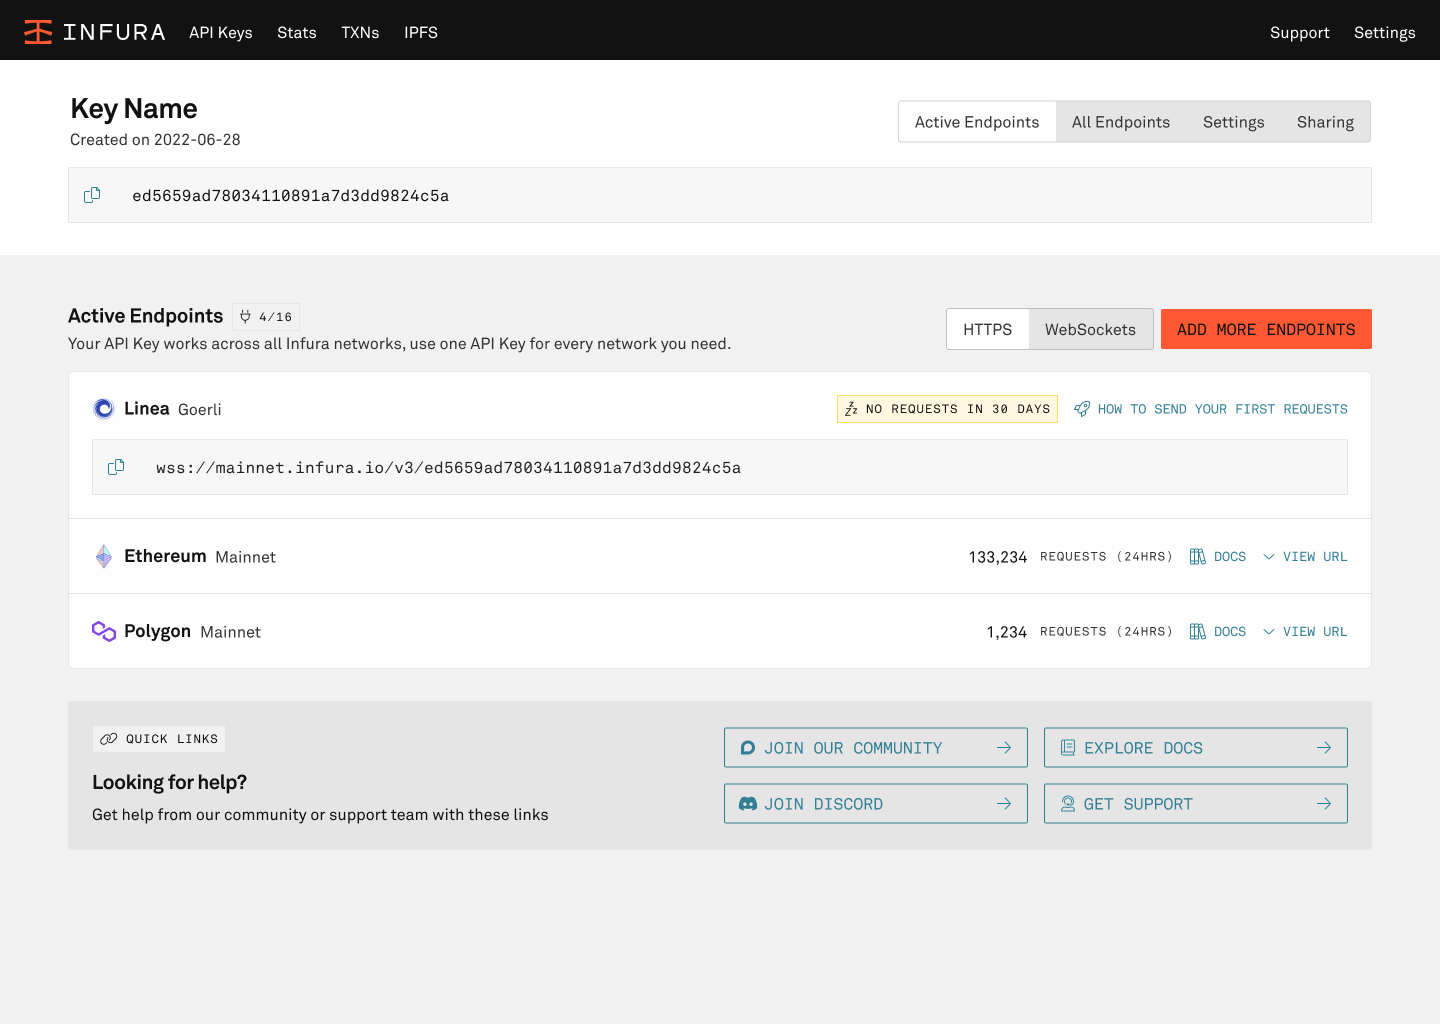This screenshot has width=1440, height=1024.
Task: Click the Explore Docs document icon
Action: tap(1068, 748)
